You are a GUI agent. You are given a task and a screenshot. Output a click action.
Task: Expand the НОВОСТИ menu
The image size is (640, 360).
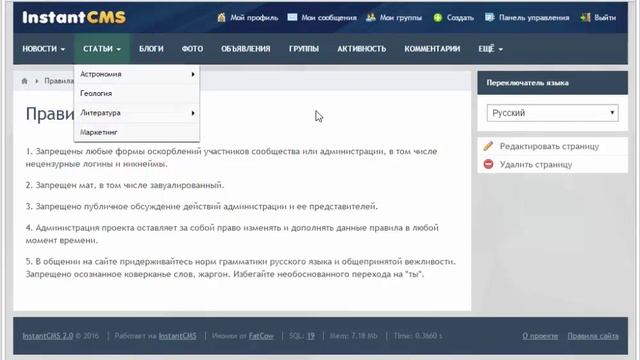point(44,49)
